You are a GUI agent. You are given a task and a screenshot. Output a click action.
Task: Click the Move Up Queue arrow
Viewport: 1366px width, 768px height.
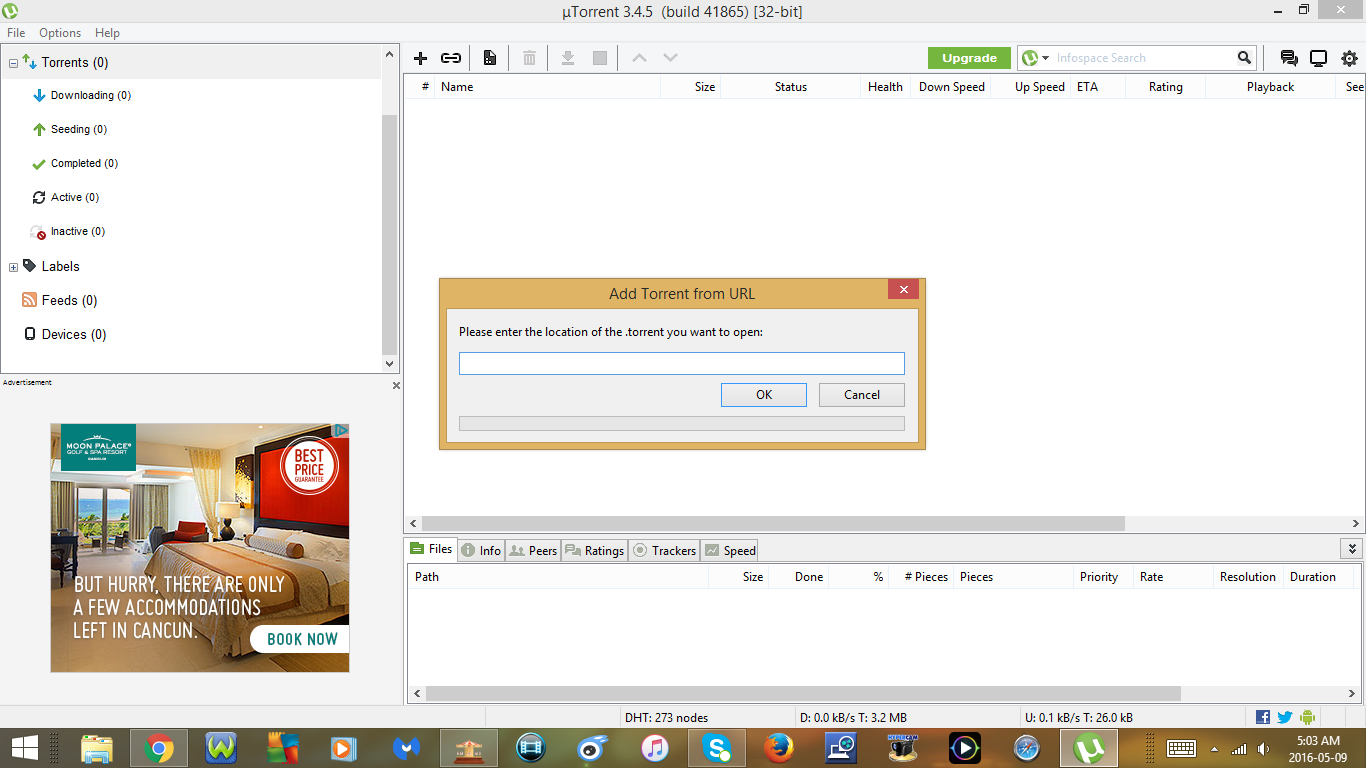point(639,58)
